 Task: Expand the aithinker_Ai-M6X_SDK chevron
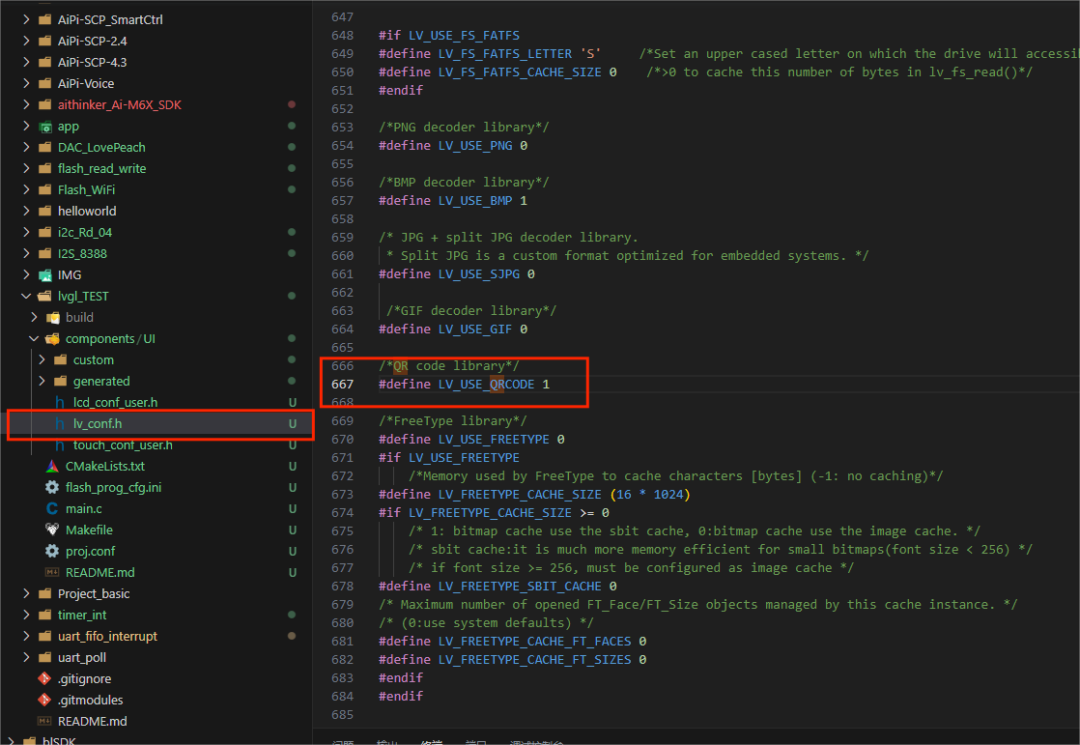[26, 105]
